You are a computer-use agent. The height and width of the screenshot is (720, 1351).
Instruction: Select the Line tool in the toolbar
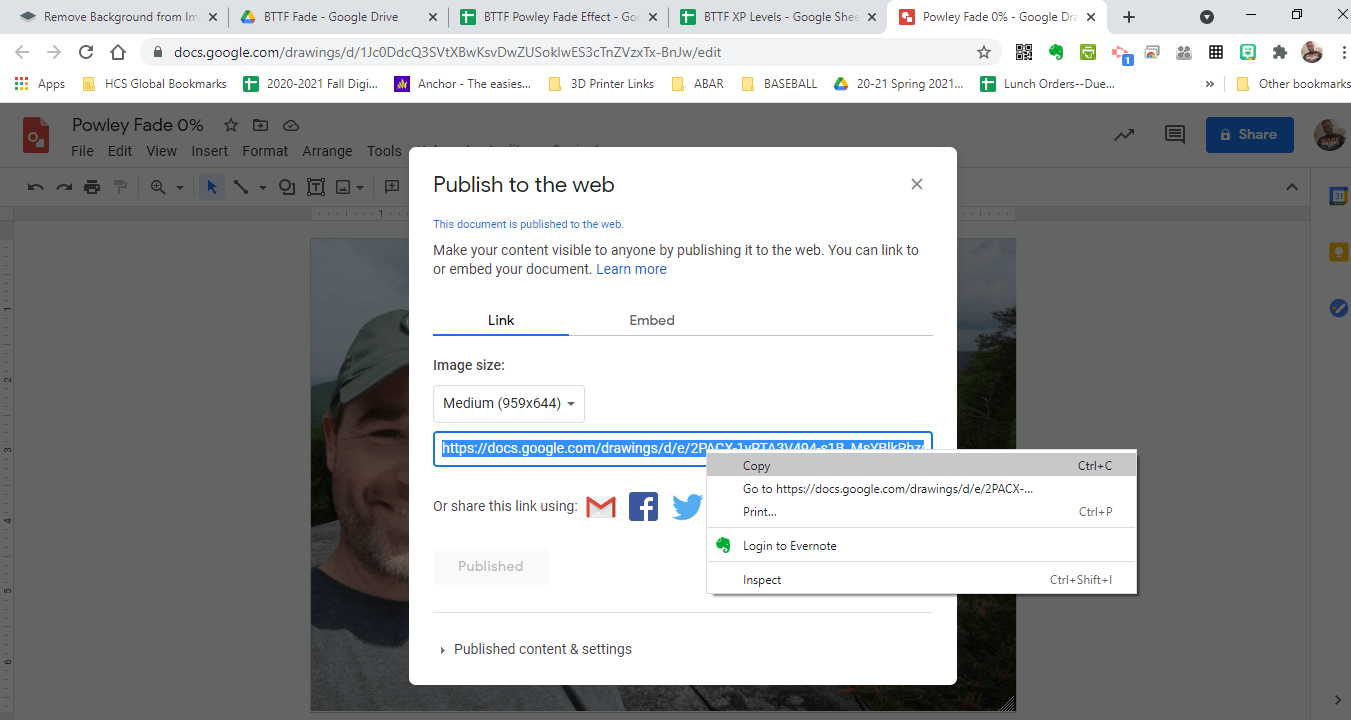239,186
